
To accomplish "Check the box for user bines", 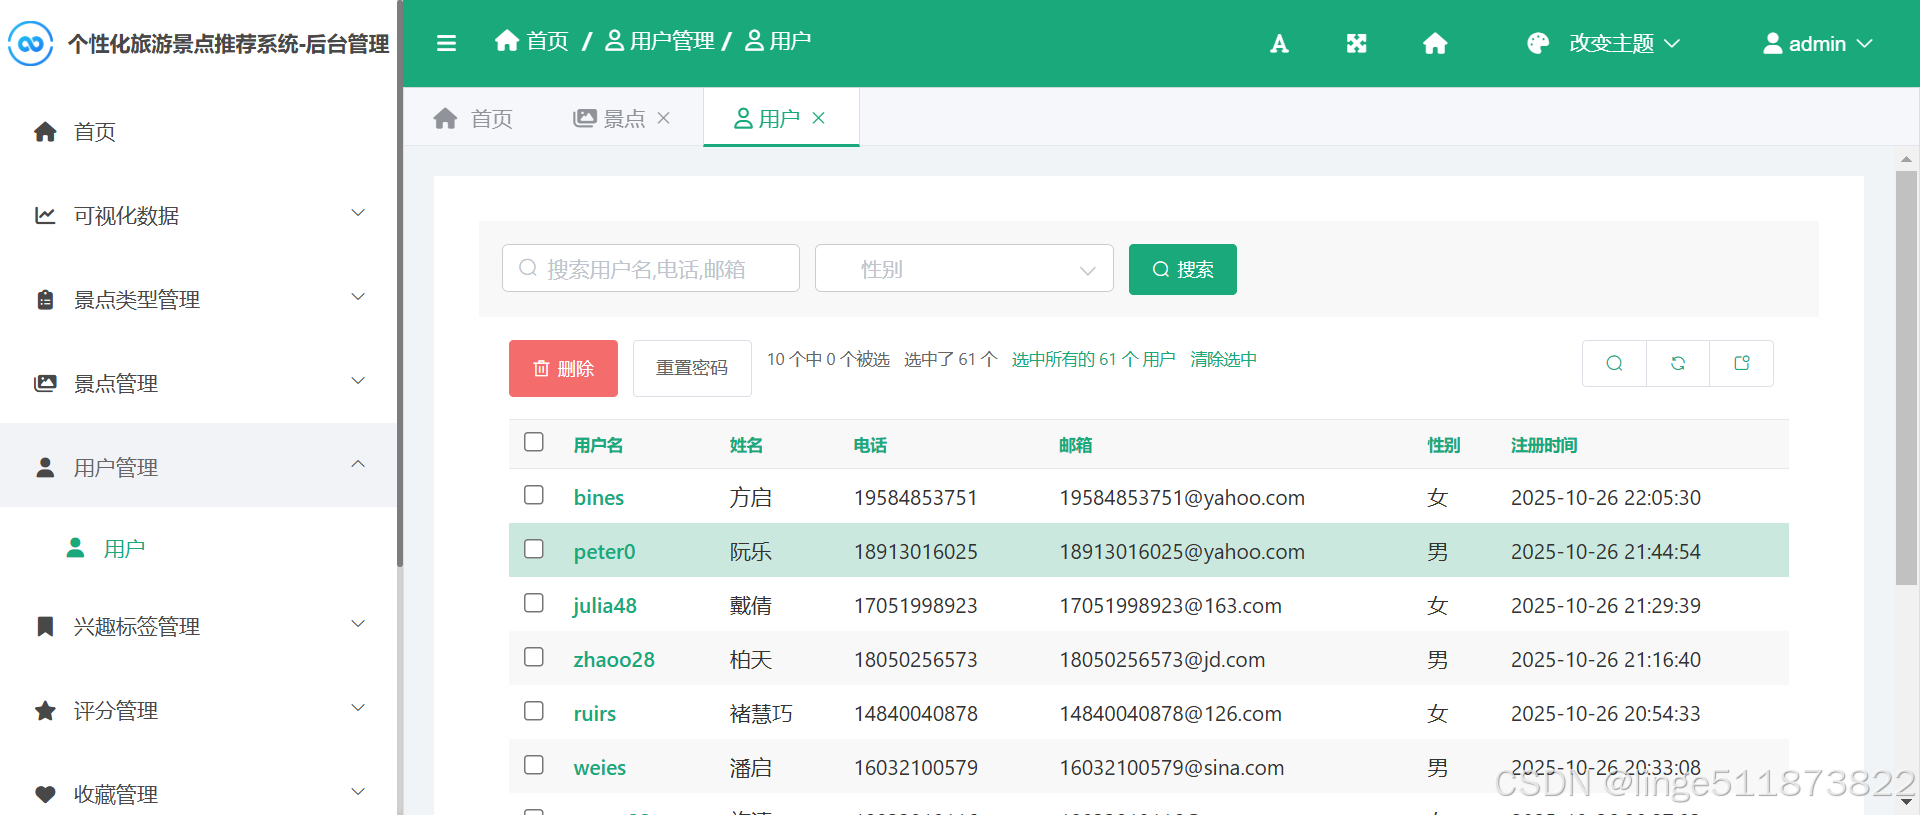I will pos(534,495).
